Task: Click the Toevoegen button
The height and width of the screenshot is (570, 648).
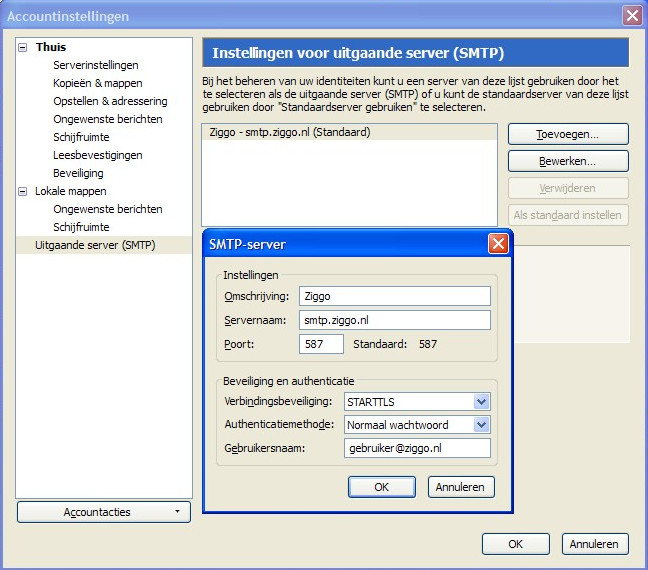Action: click(x=567, y=134)
